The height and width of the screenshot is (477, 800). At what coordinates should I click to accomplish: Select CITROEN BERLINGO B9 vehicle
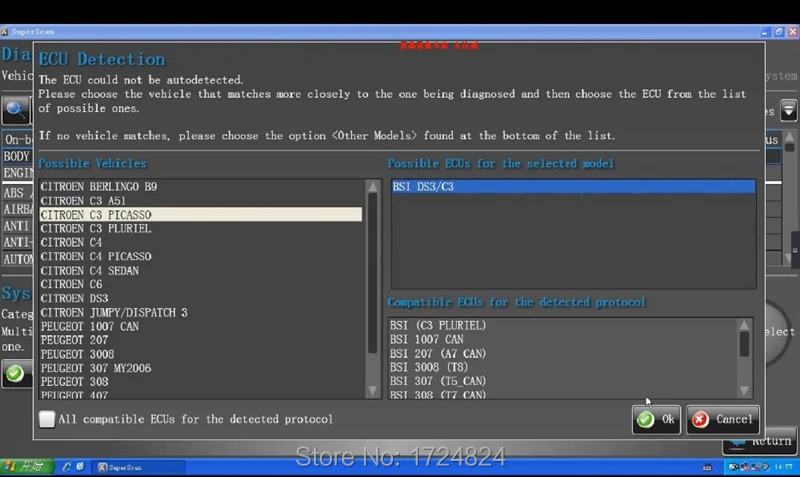pyautogui.click(x=201, y=187)
